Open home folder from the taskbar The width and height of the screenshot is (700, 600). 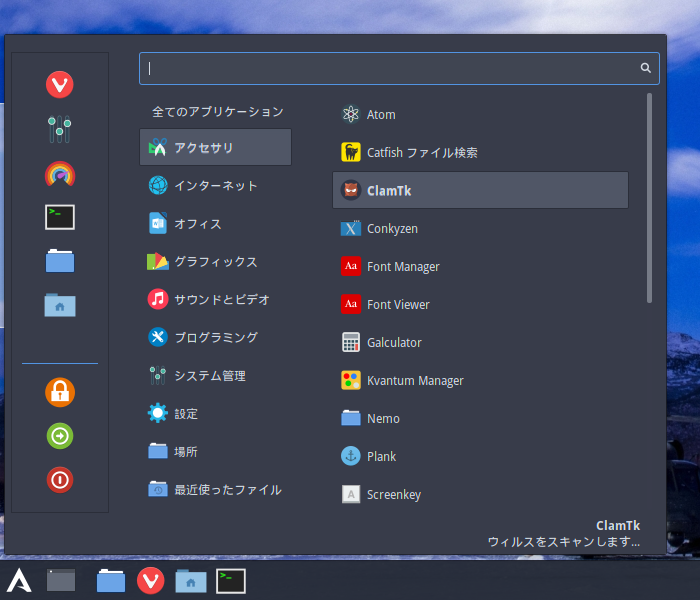pos(191,581)
